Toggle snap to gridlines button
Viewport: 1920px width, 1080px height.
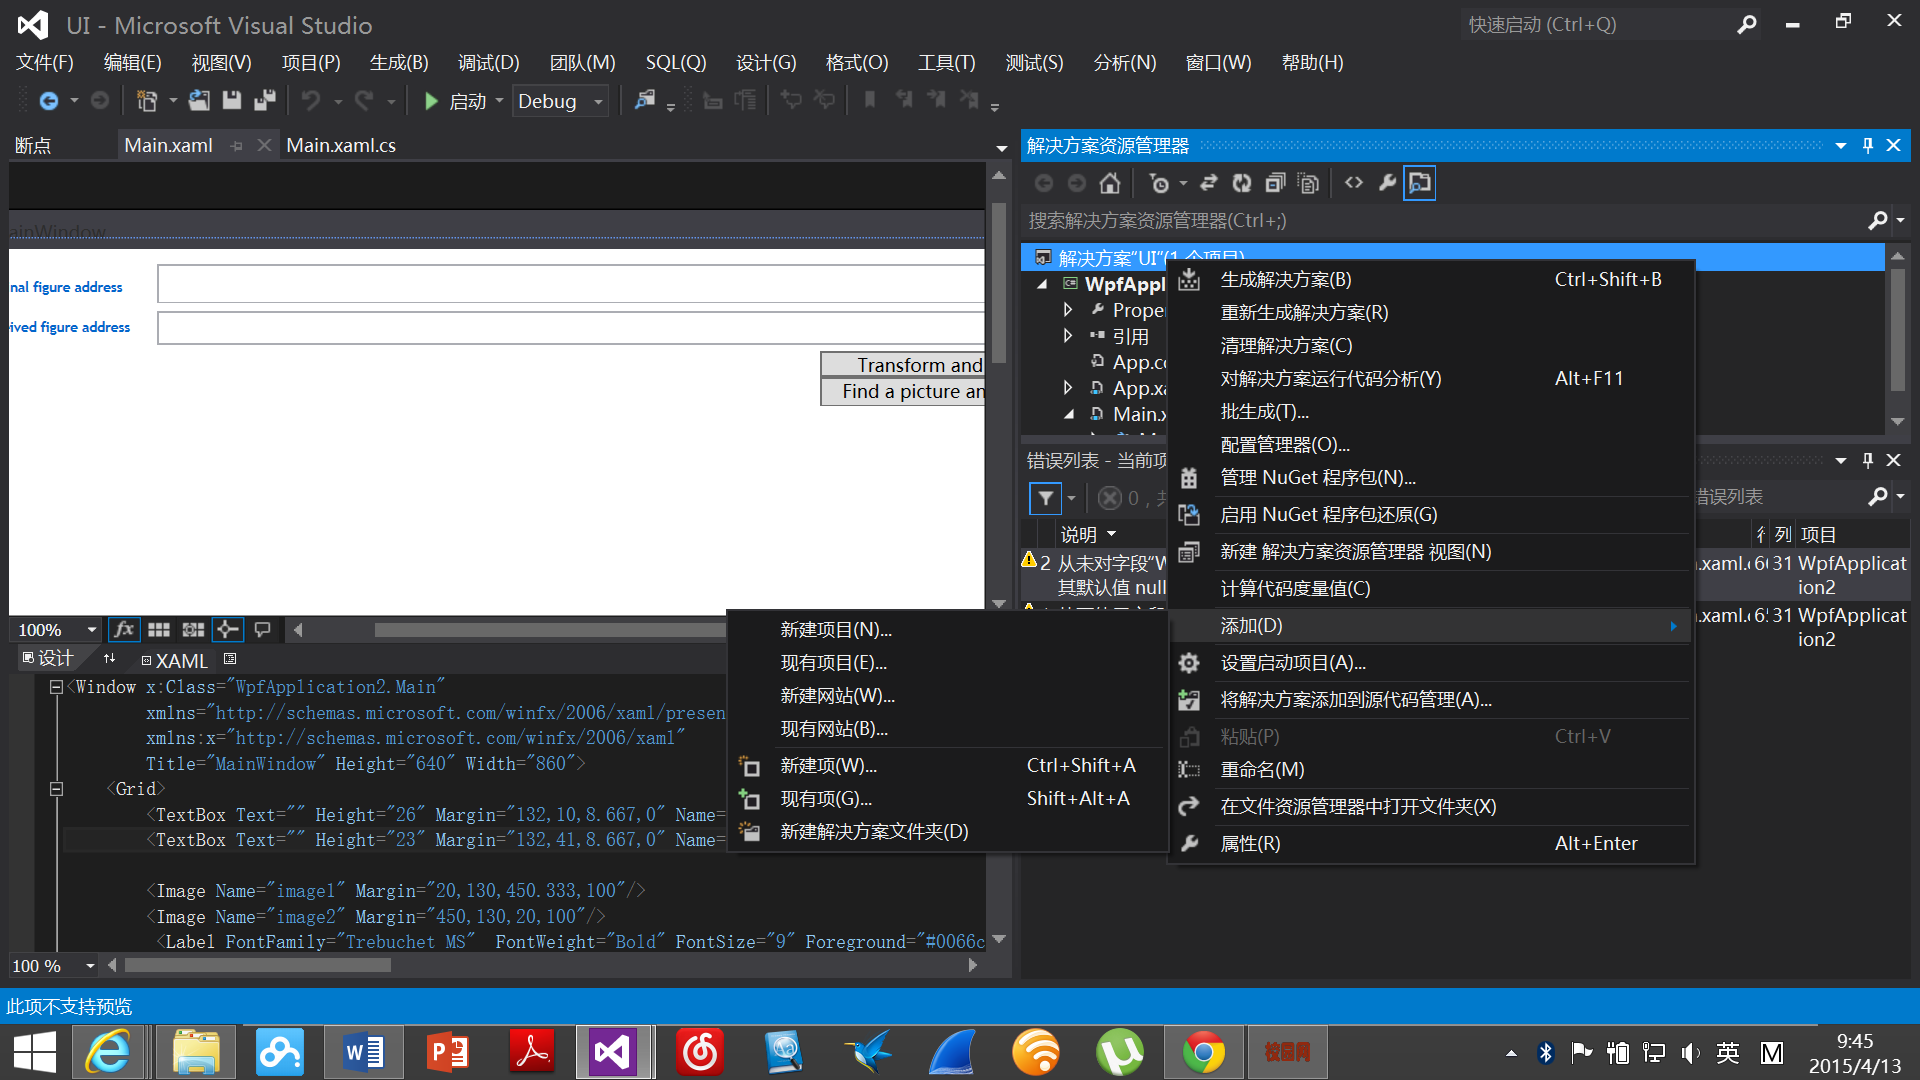tap(193, 629)
